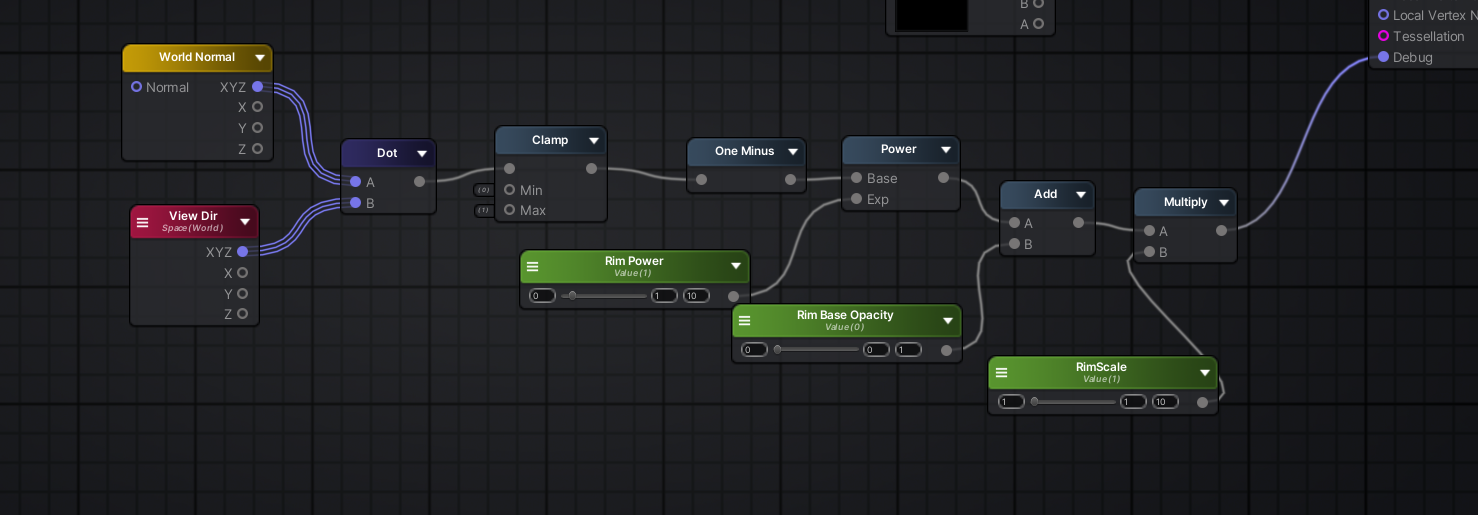1478x515 pixels.
Task: Expand the World Normal node dropdown arrow
Action: (x=260, y=58)
